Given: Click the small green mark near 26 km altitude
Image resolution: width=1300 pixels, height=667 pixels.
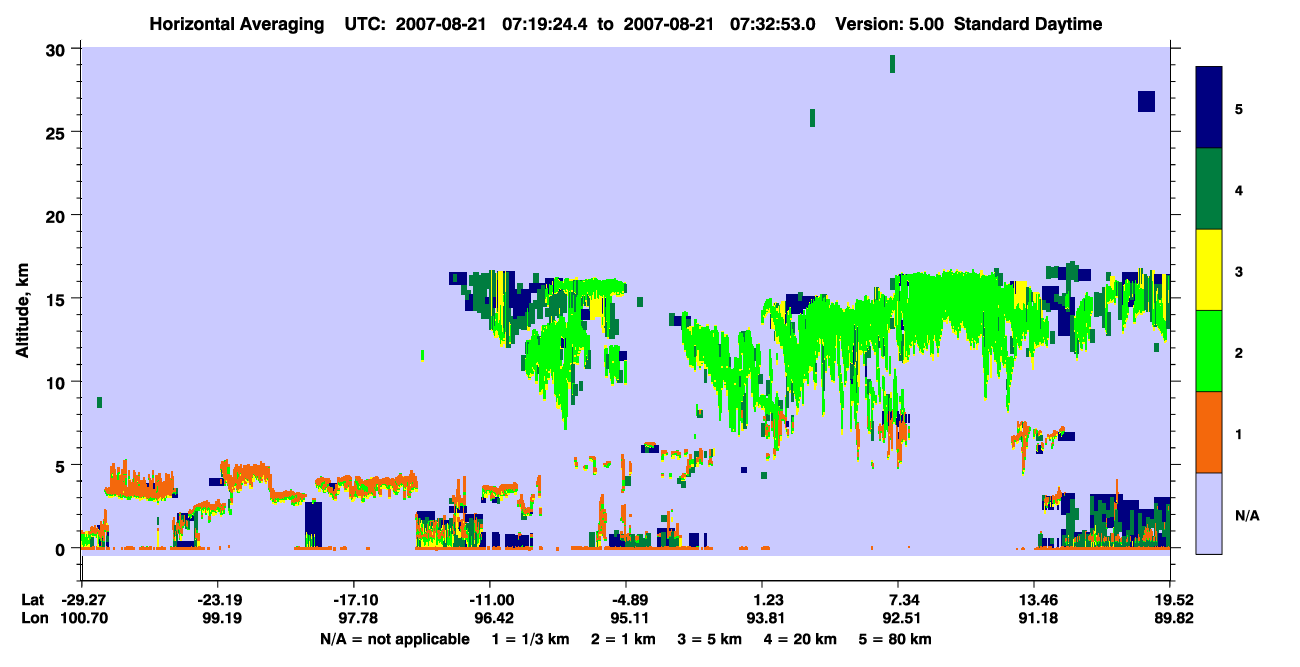Looking at the screenshot, I should coord(812,118).
